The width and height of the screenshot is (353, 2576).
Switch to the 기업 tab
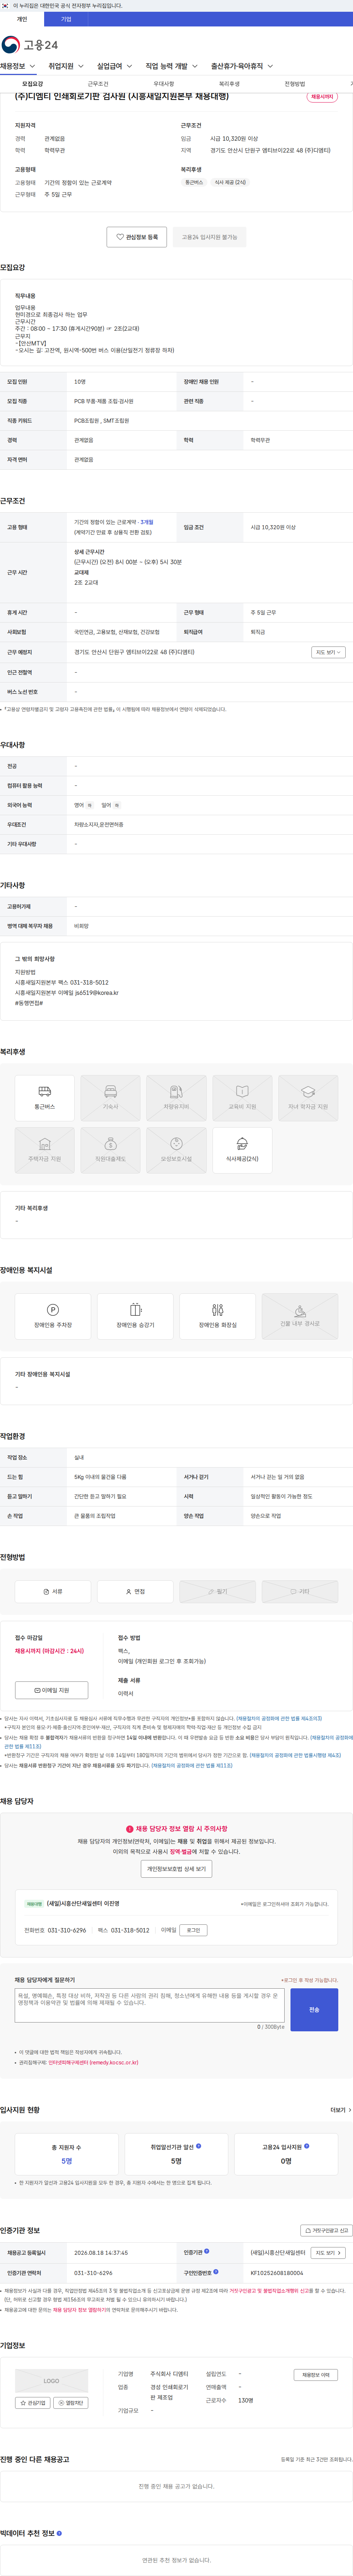coord(66,19)
